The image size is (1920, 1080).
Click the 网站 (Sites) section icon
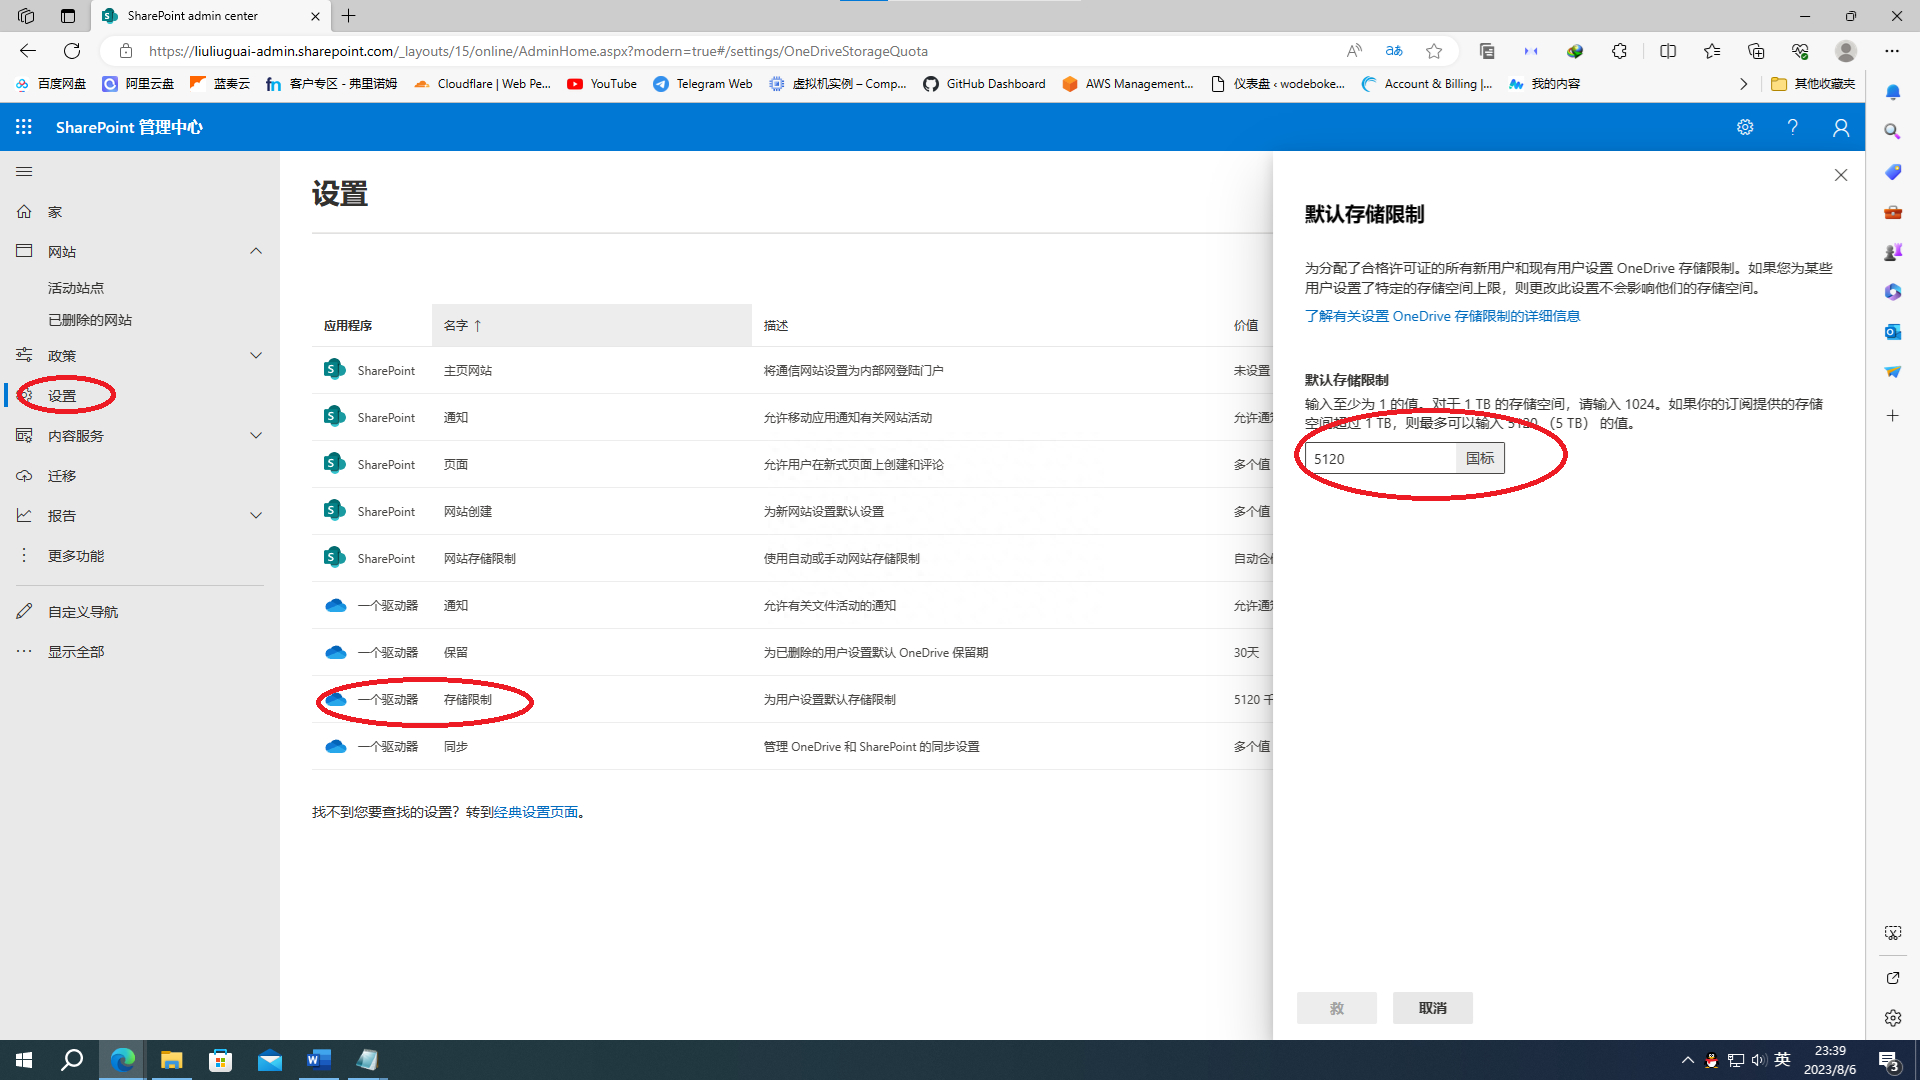pyautogui.click(x=25, y=251)
